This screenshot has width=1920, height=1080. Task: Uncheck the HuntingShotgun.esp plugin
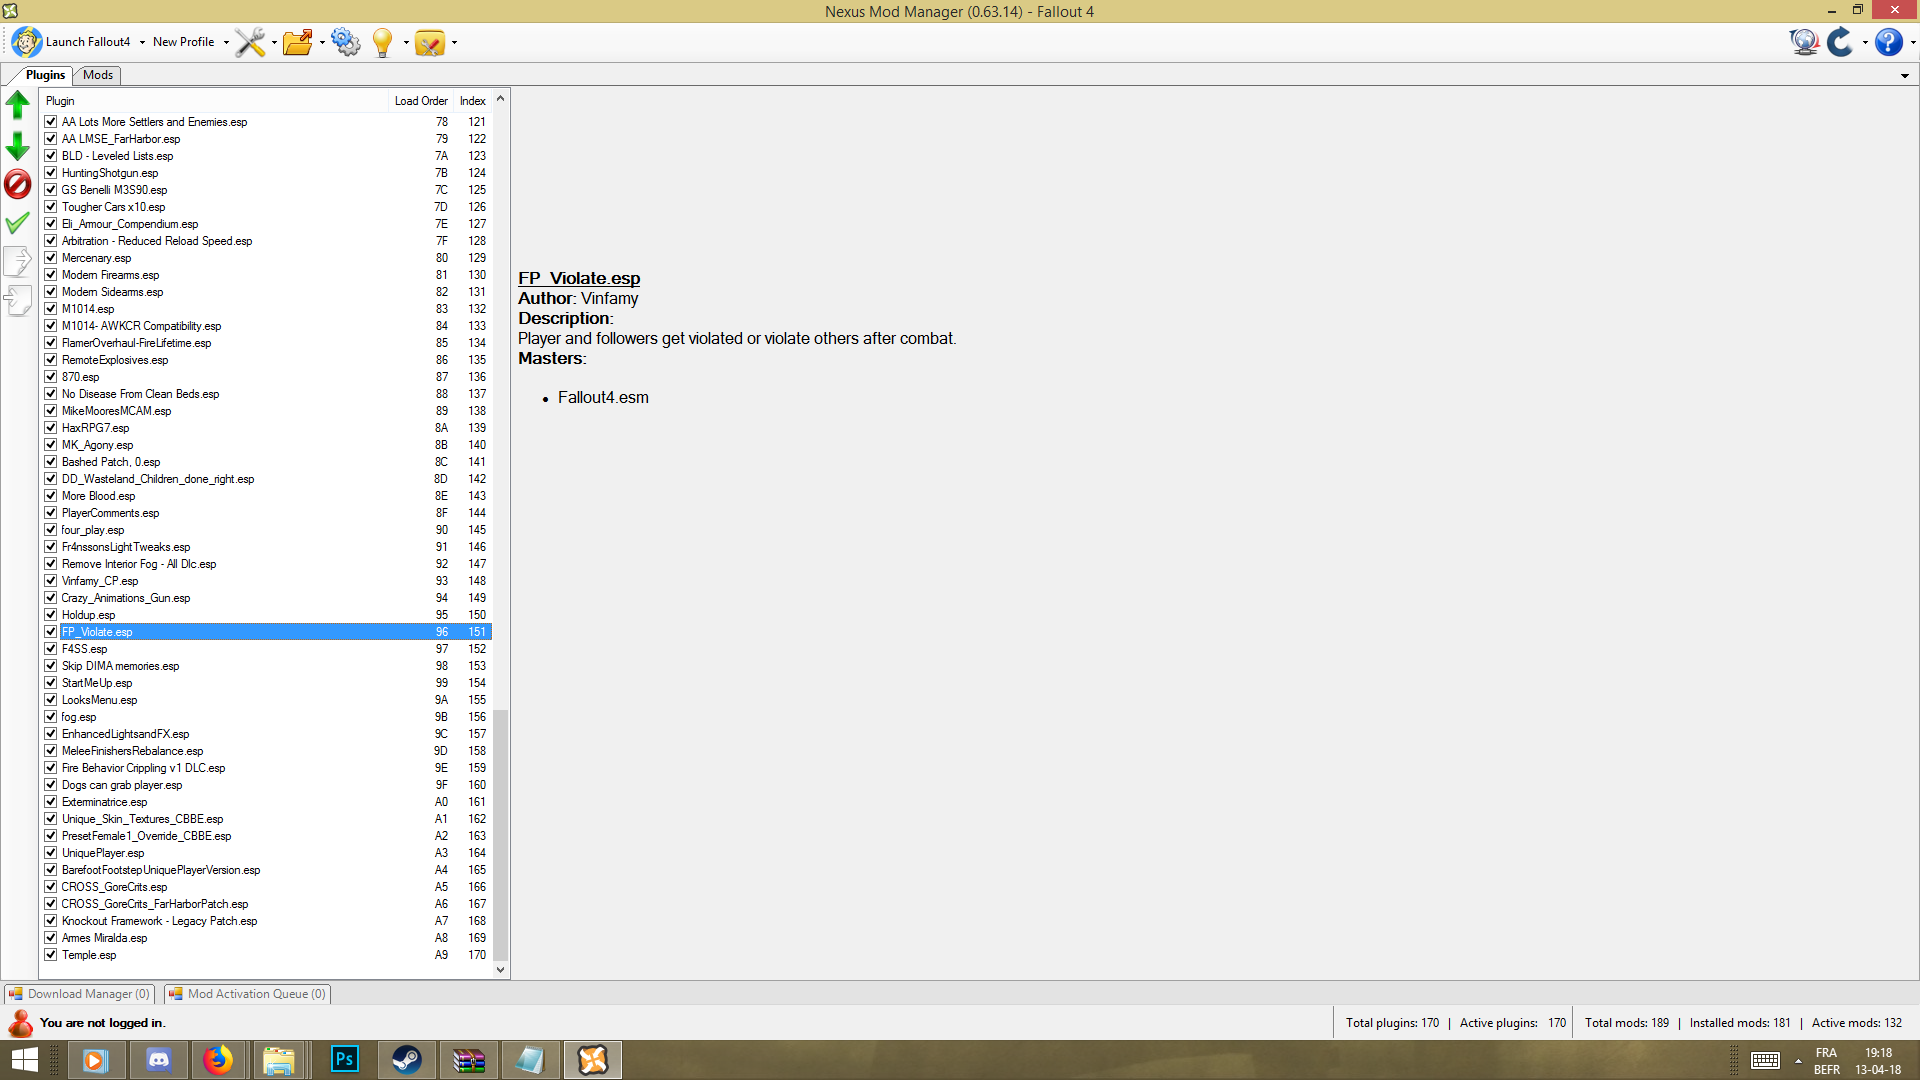click(x=51, y=173)
